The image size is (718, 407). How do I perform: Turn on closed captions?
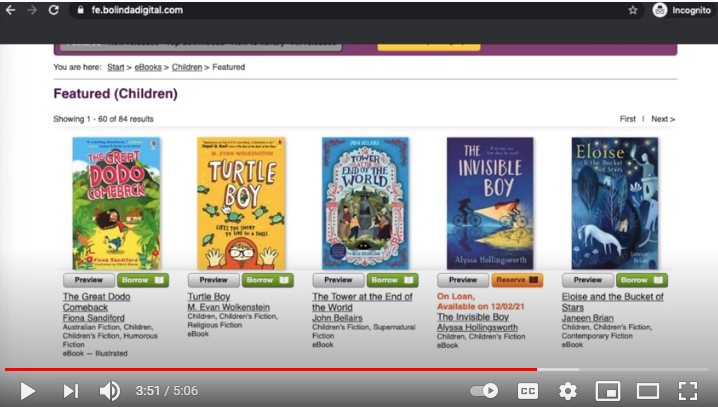[528, 391]
